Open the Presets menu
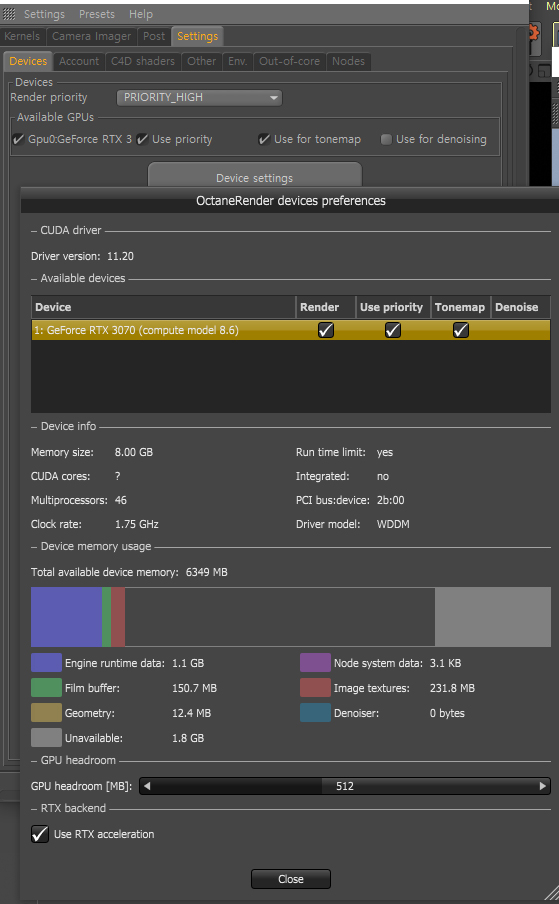This screenshot has width=559, height=904. click(x=97, y=14)
